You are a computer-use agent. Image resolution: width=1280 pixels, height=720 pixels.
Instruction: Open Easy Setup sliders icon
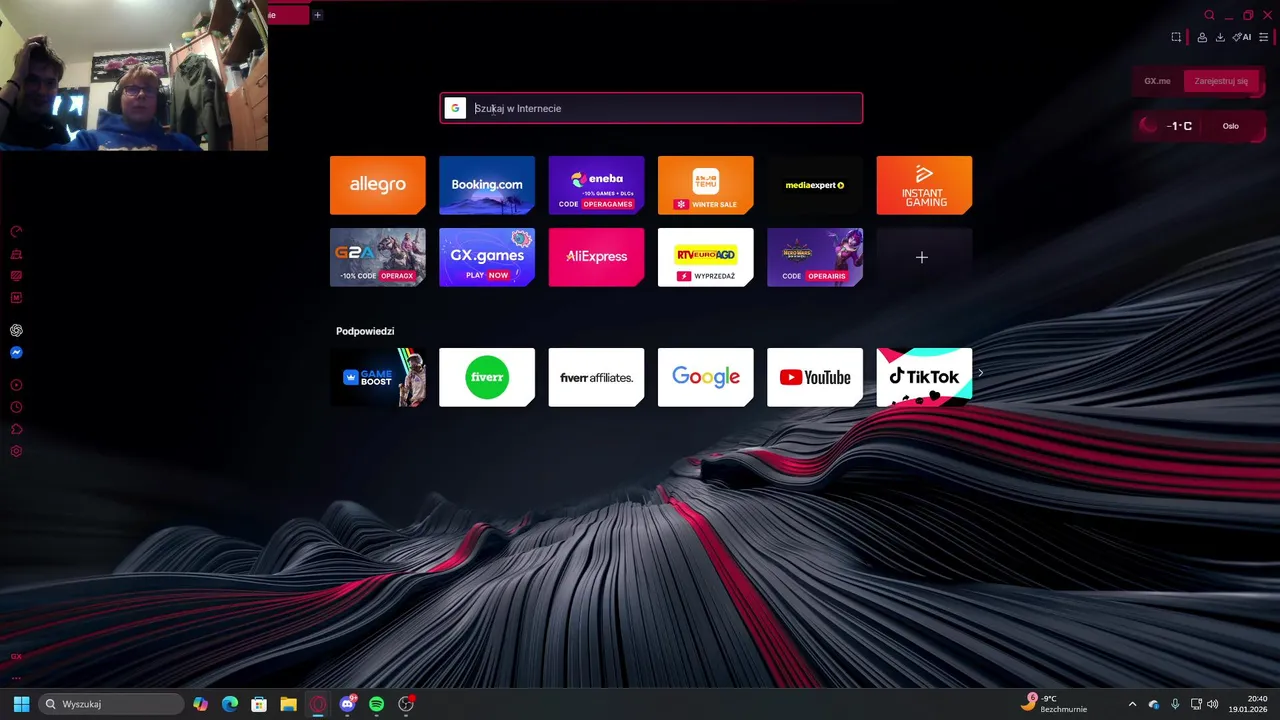click(1264, 37)
